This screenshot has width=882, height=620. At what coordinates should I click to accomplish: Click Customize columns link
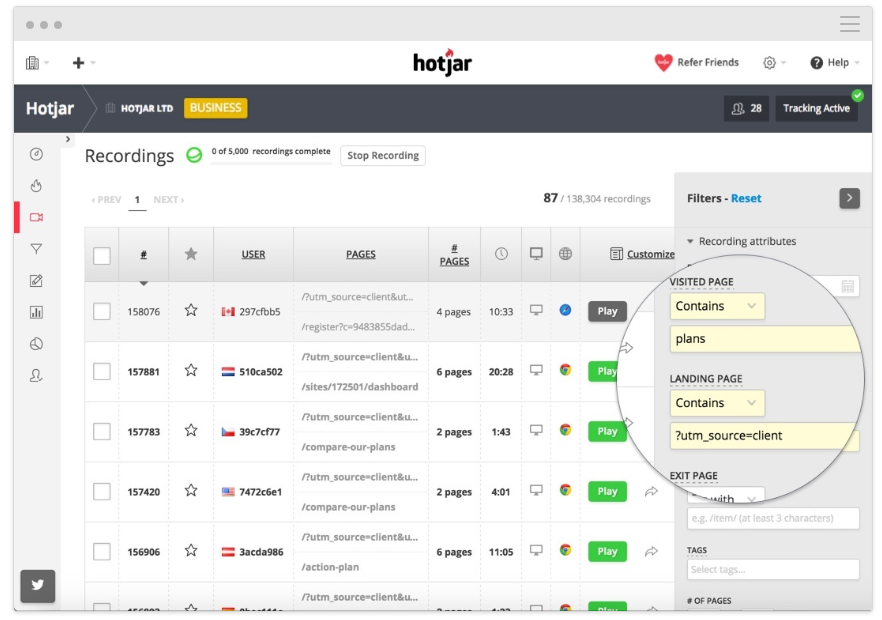(x=642, y=254)
